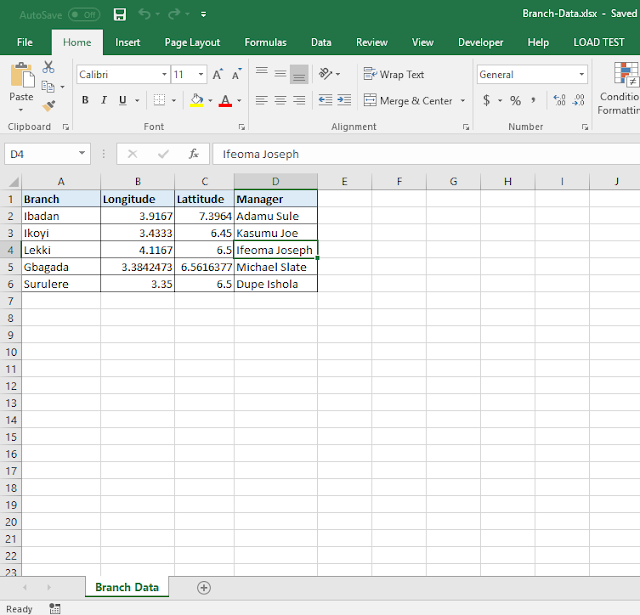Launch the Number format dialog
This screenshot has width=640, height=615.
[x=585, y=127]
